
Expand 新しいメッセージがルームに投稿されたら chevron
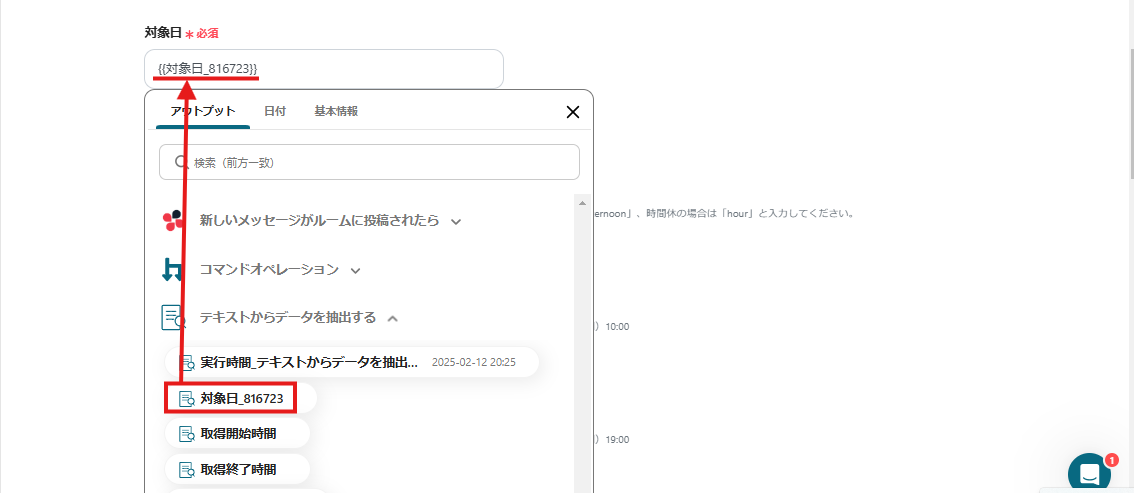tap(456, 222)
